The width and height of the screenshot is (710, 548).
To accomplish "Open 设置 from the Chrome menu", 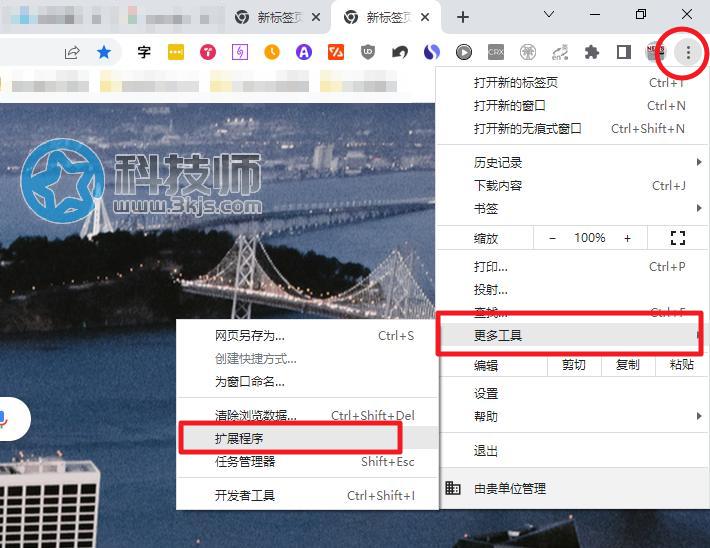I will 571,394.
